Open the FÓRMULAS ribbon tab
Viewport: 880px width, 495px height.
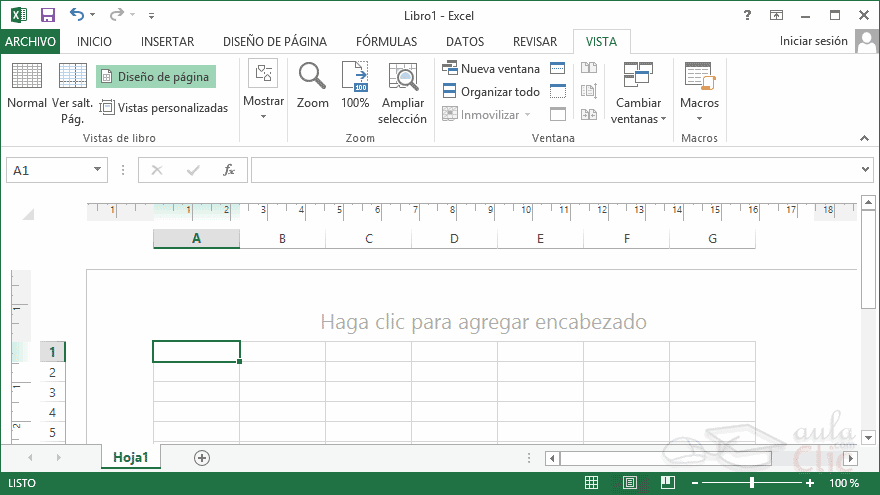[x=387, y=42]
